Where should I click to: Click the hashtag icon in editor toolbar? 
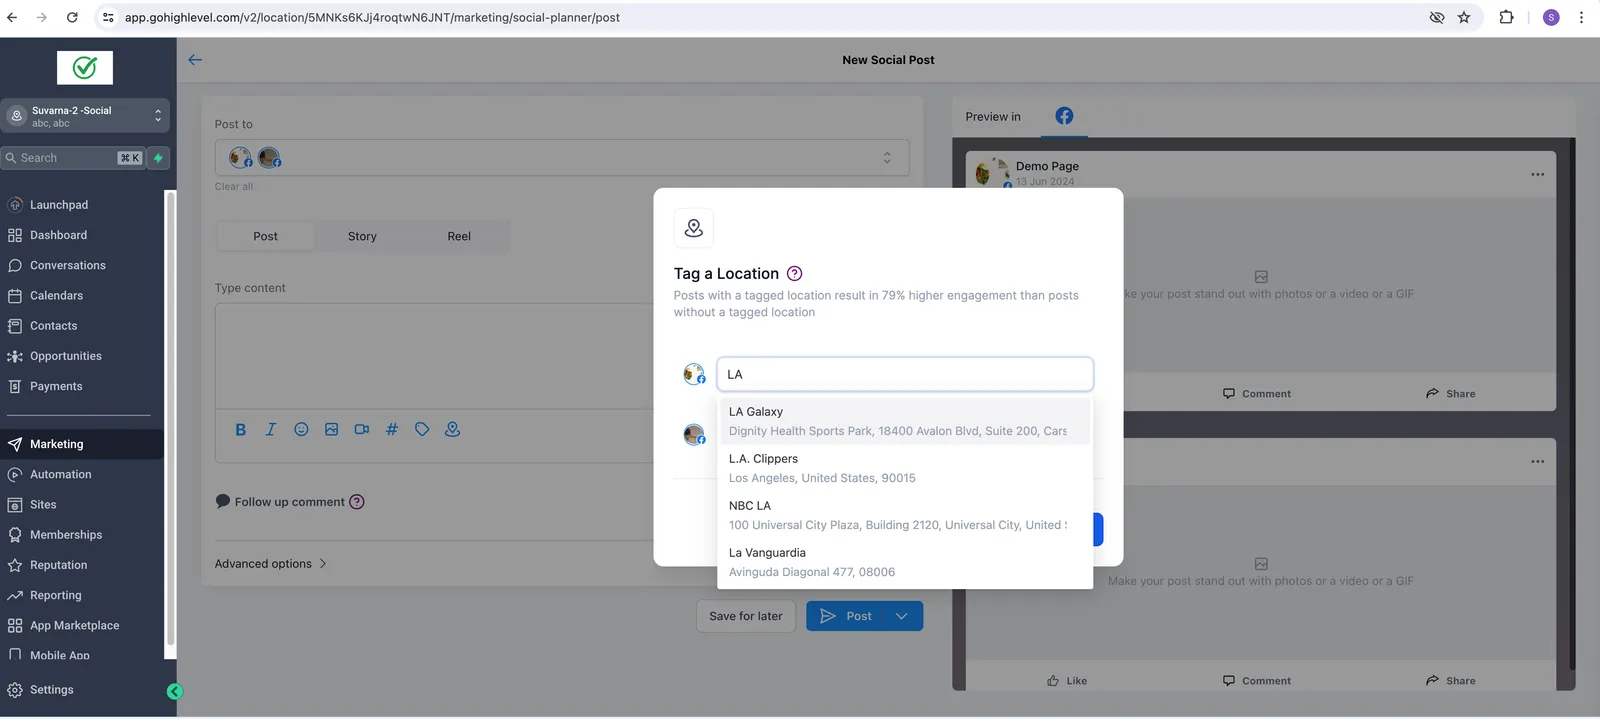[392, 429]
